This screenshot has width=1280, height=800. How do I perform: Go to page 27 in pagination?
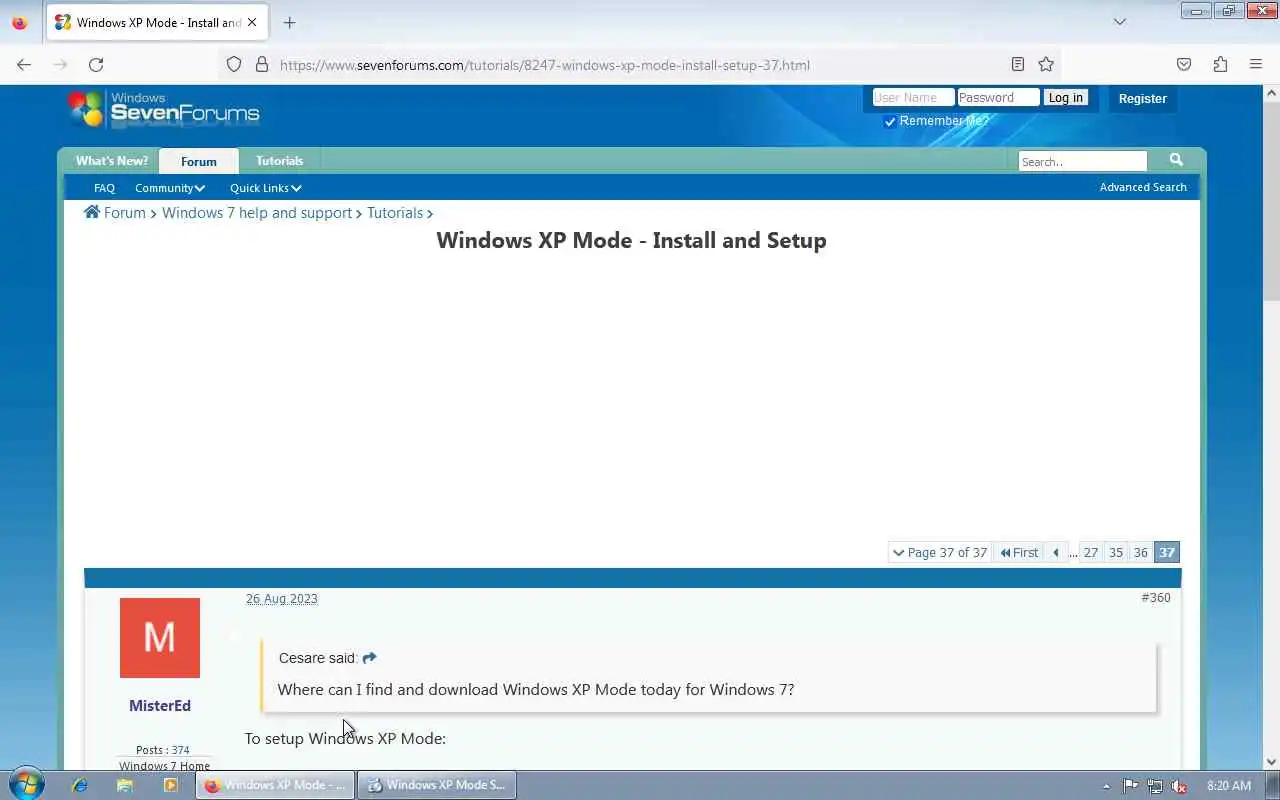click(1091, 552)
